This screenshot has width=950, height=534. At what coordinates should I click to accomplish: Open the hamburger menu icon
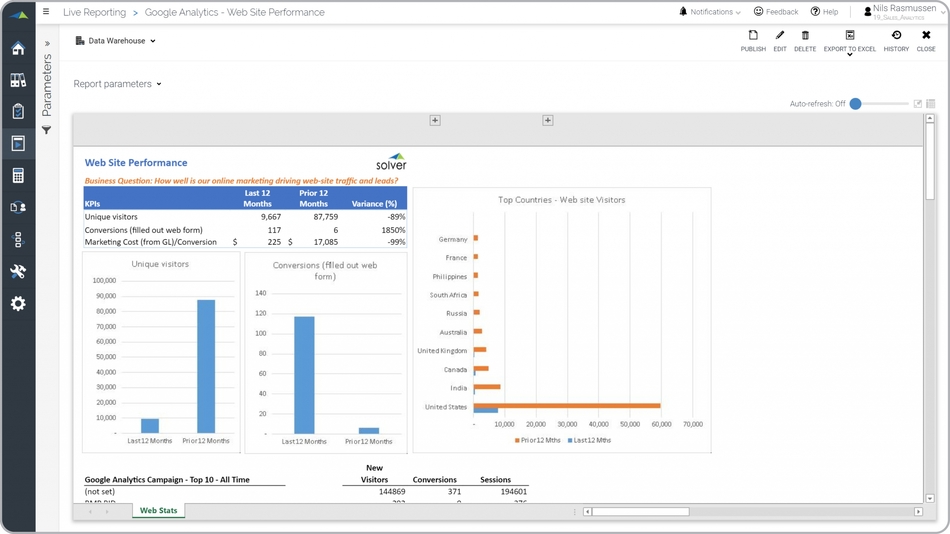tap(46, 12)
